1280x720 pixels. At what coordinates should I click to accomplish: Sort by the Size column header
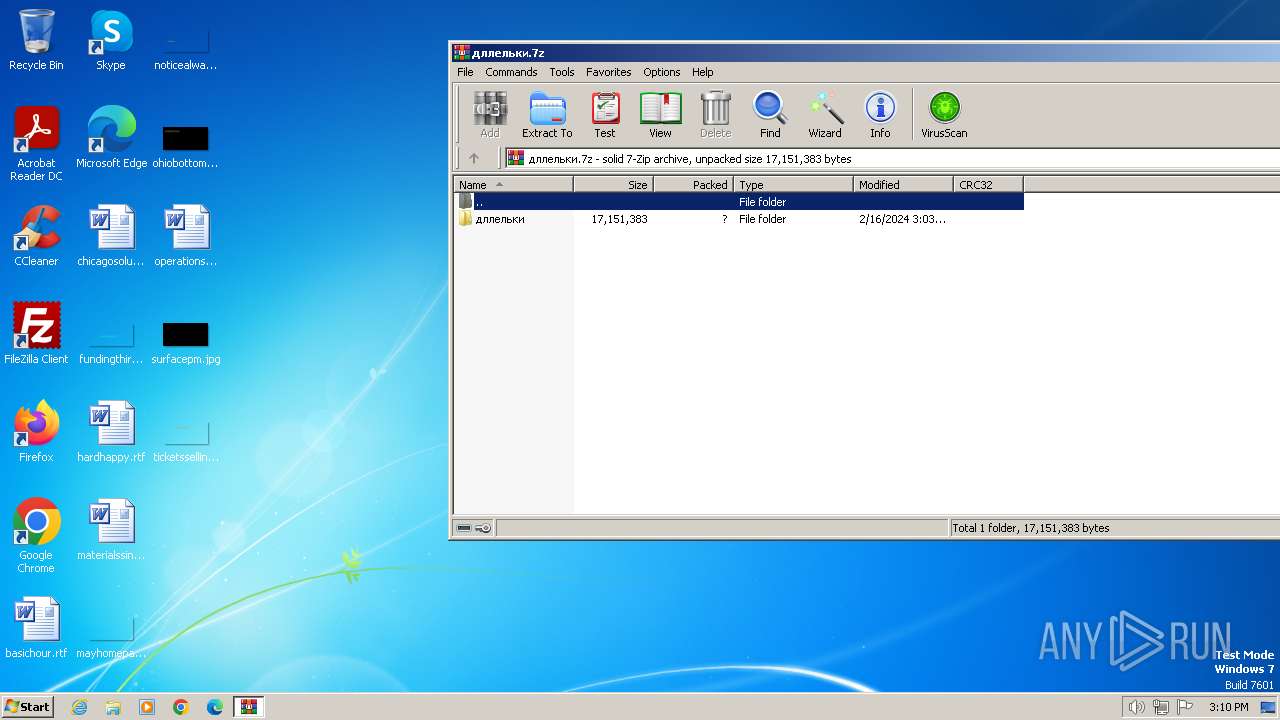click(614, 184)
